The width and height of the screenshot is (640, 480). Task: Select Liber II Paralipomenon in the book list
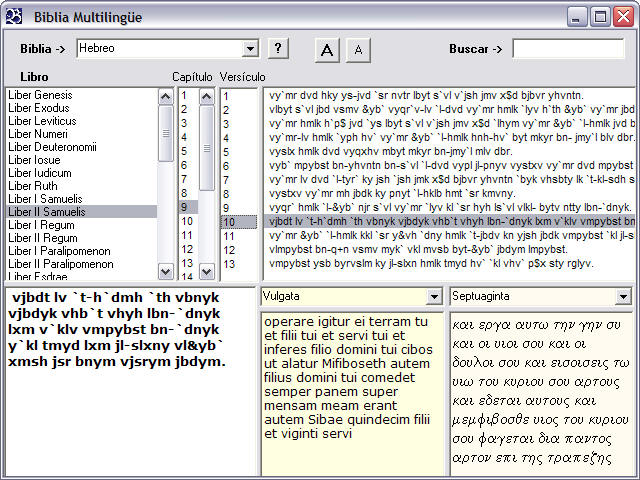[x=82, y=264]
